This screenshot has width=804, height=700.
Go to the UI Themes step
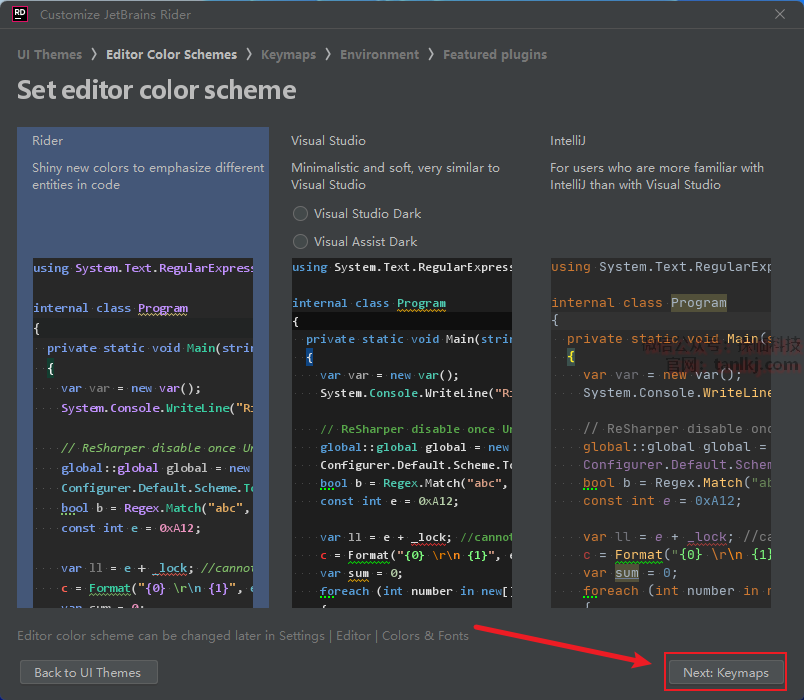click(49, 55)
